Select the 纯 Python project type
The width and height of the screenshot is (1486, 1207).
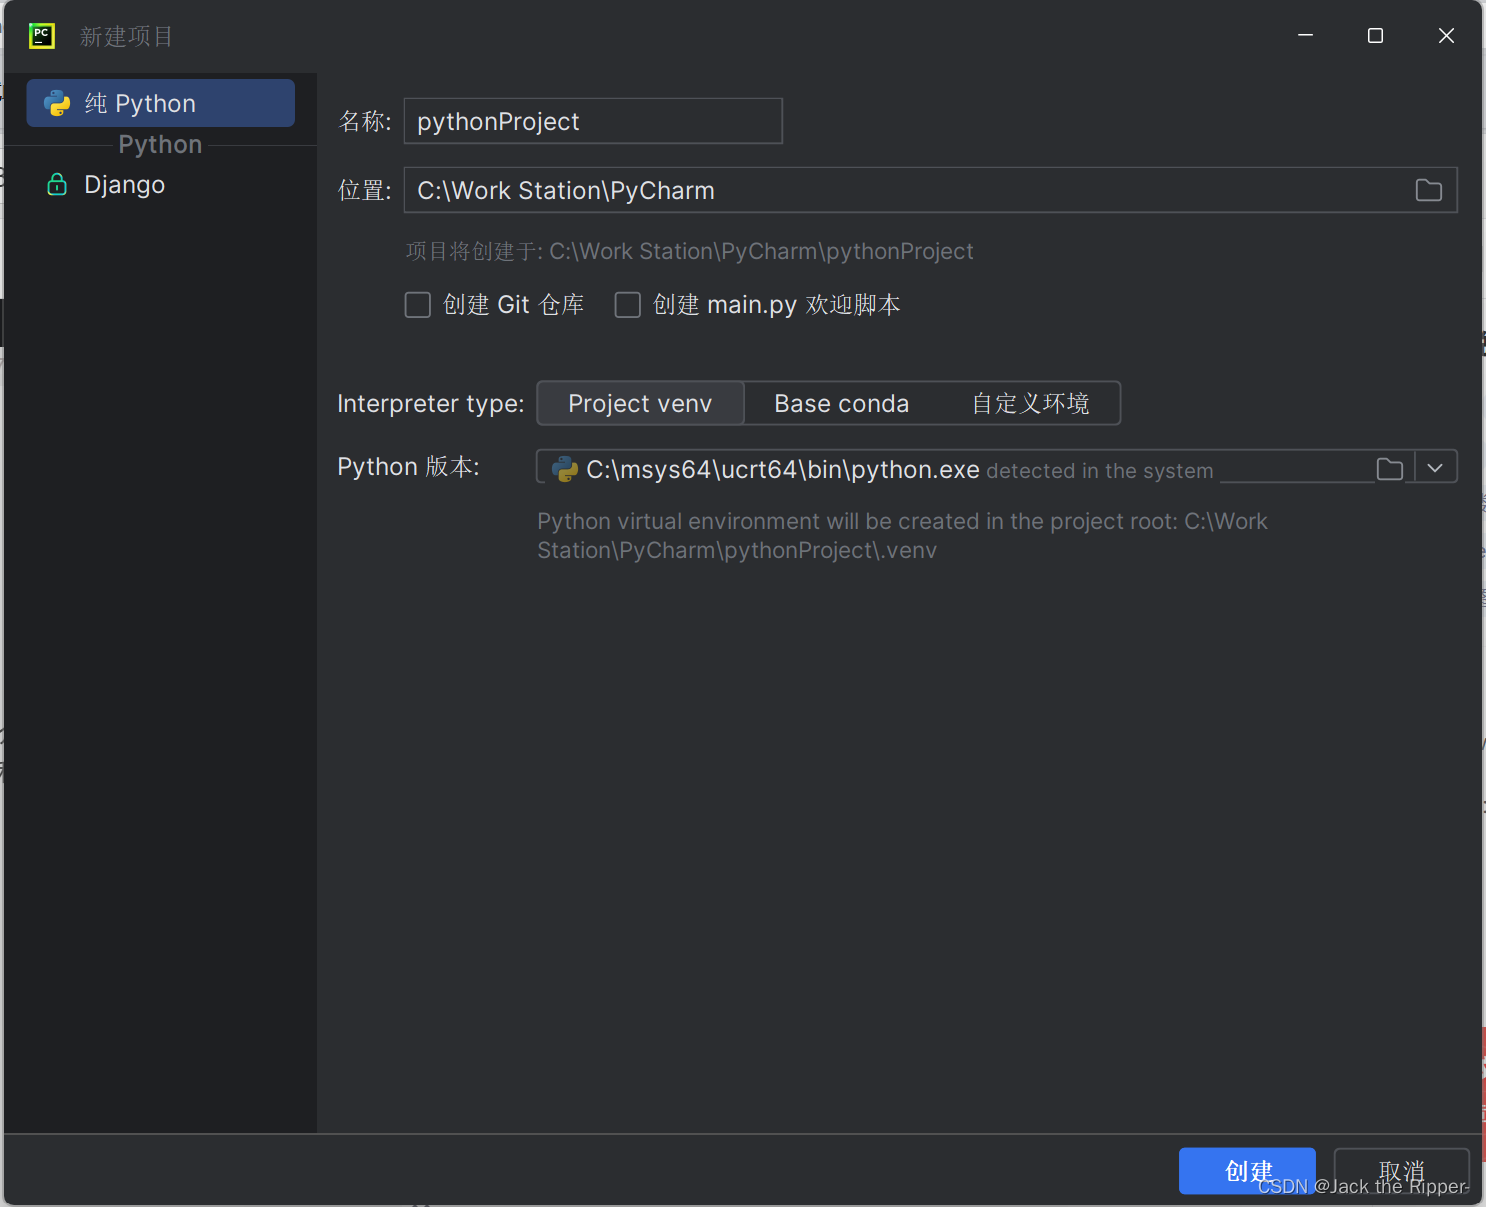pos(160,103)
